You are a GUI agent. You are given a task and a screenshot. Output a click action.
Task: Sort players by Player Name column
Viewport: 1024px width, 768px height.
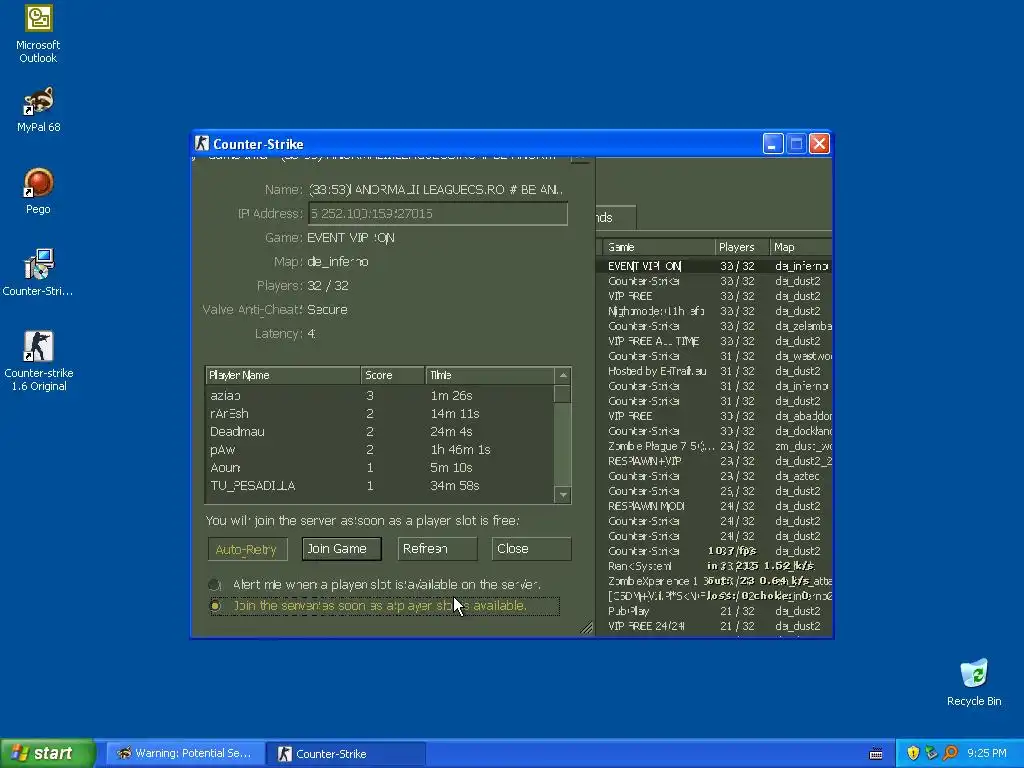pos(283,376)
